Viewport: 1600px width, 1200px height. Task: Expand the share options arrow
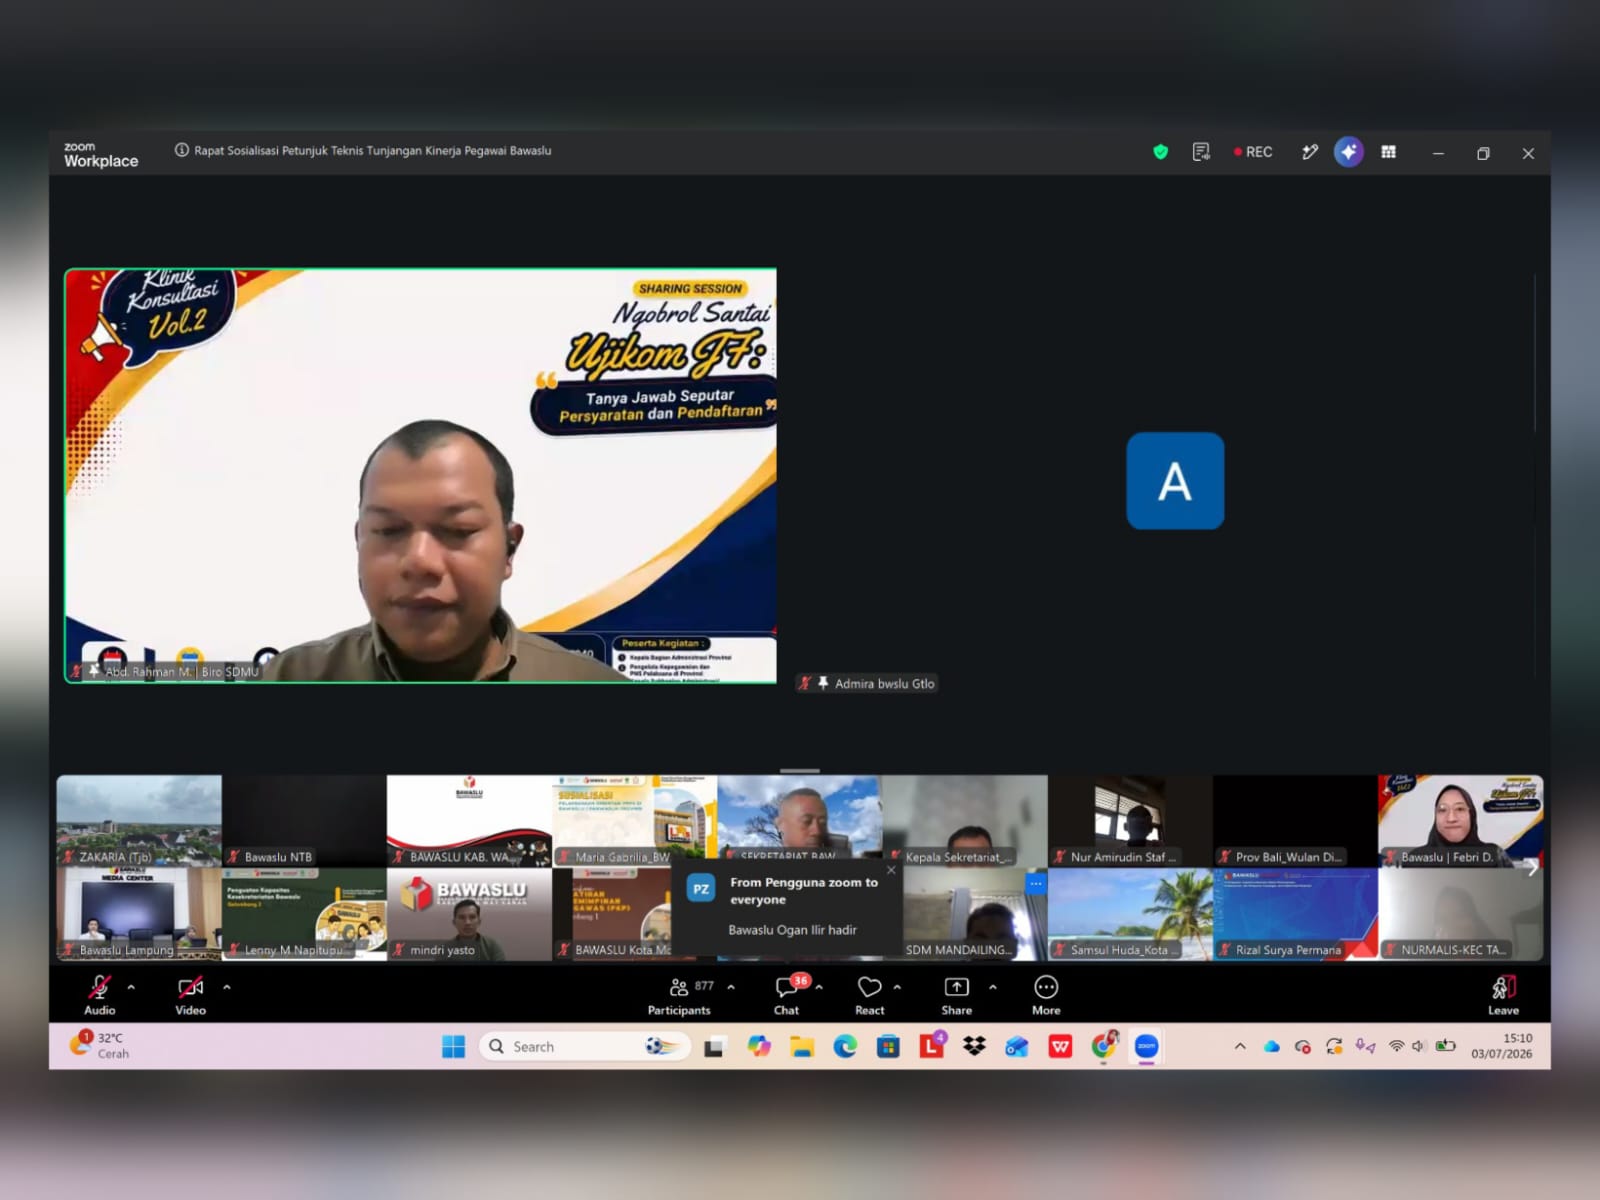point(992,987)
